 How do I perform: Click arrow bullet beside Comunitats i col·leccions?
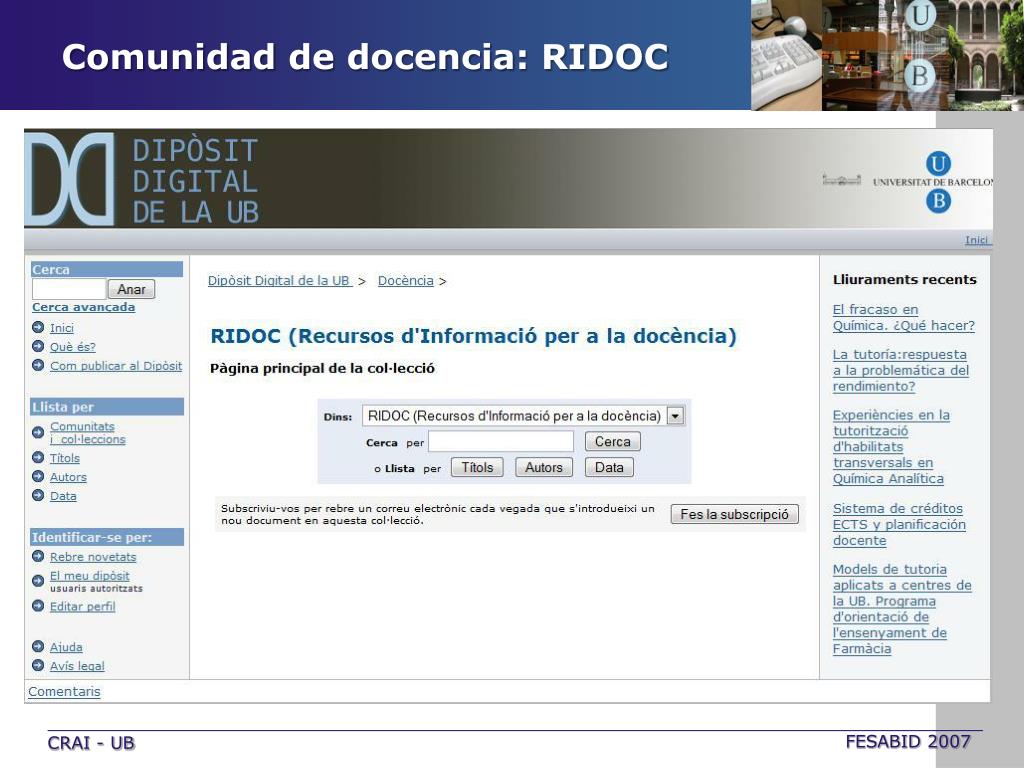(38, 432)
